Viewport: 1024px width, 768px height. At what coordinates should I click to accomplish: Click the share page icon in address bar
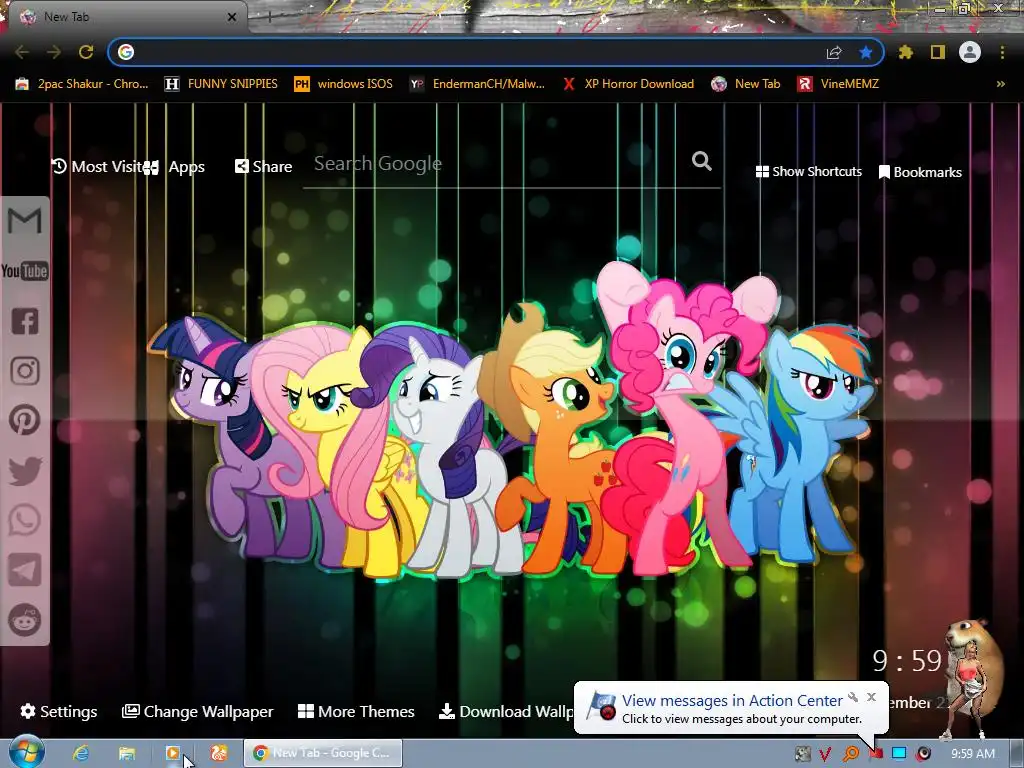coord(834,52)
